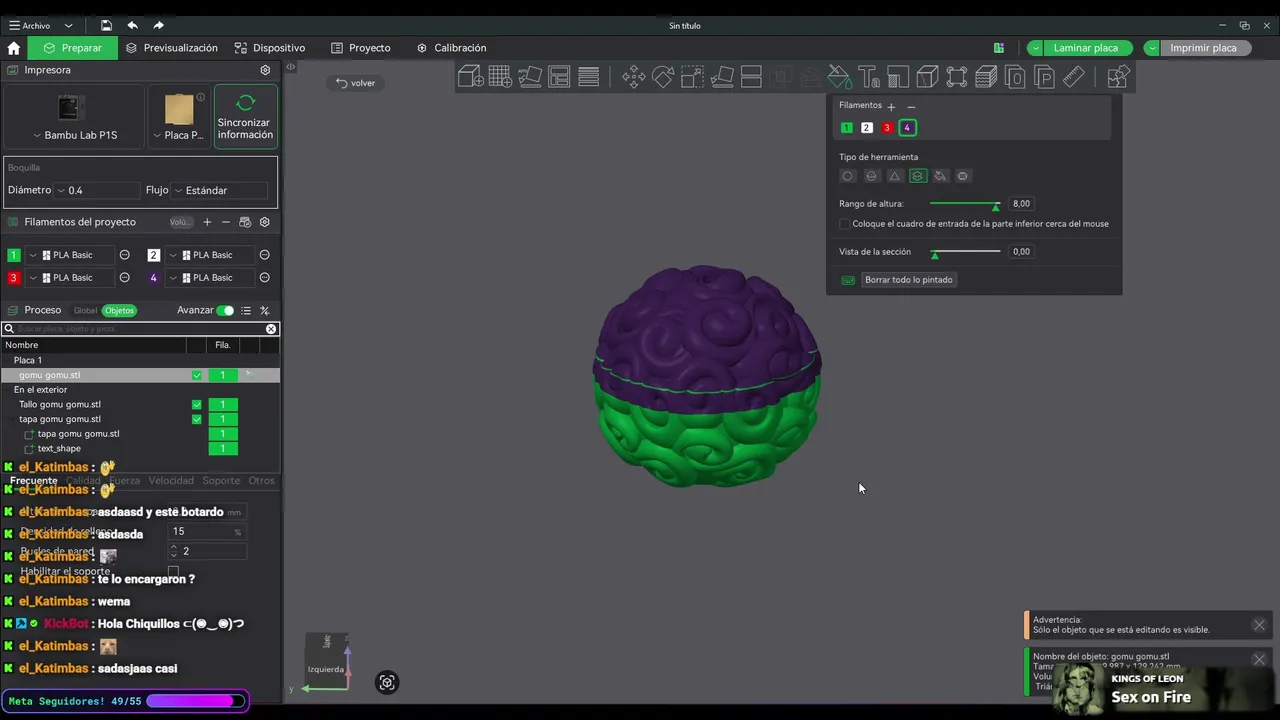
Task: Click the Add object cube icon
Action: (x=471, y=77)
